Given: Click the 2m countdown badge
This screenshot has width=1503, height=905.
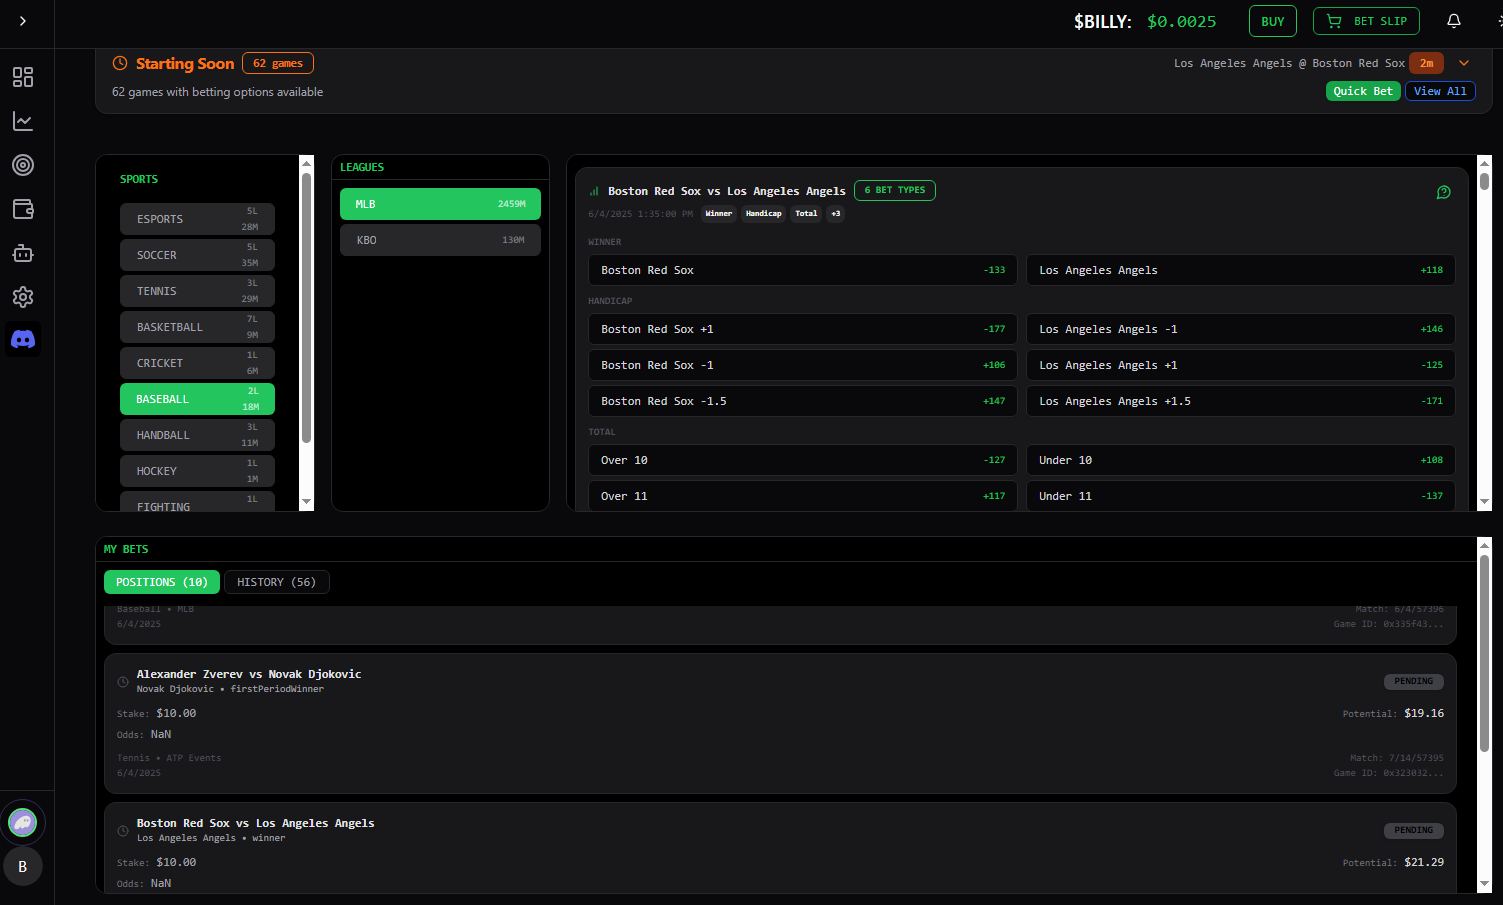Looking at the screenshot, I should pos(1427,63).
